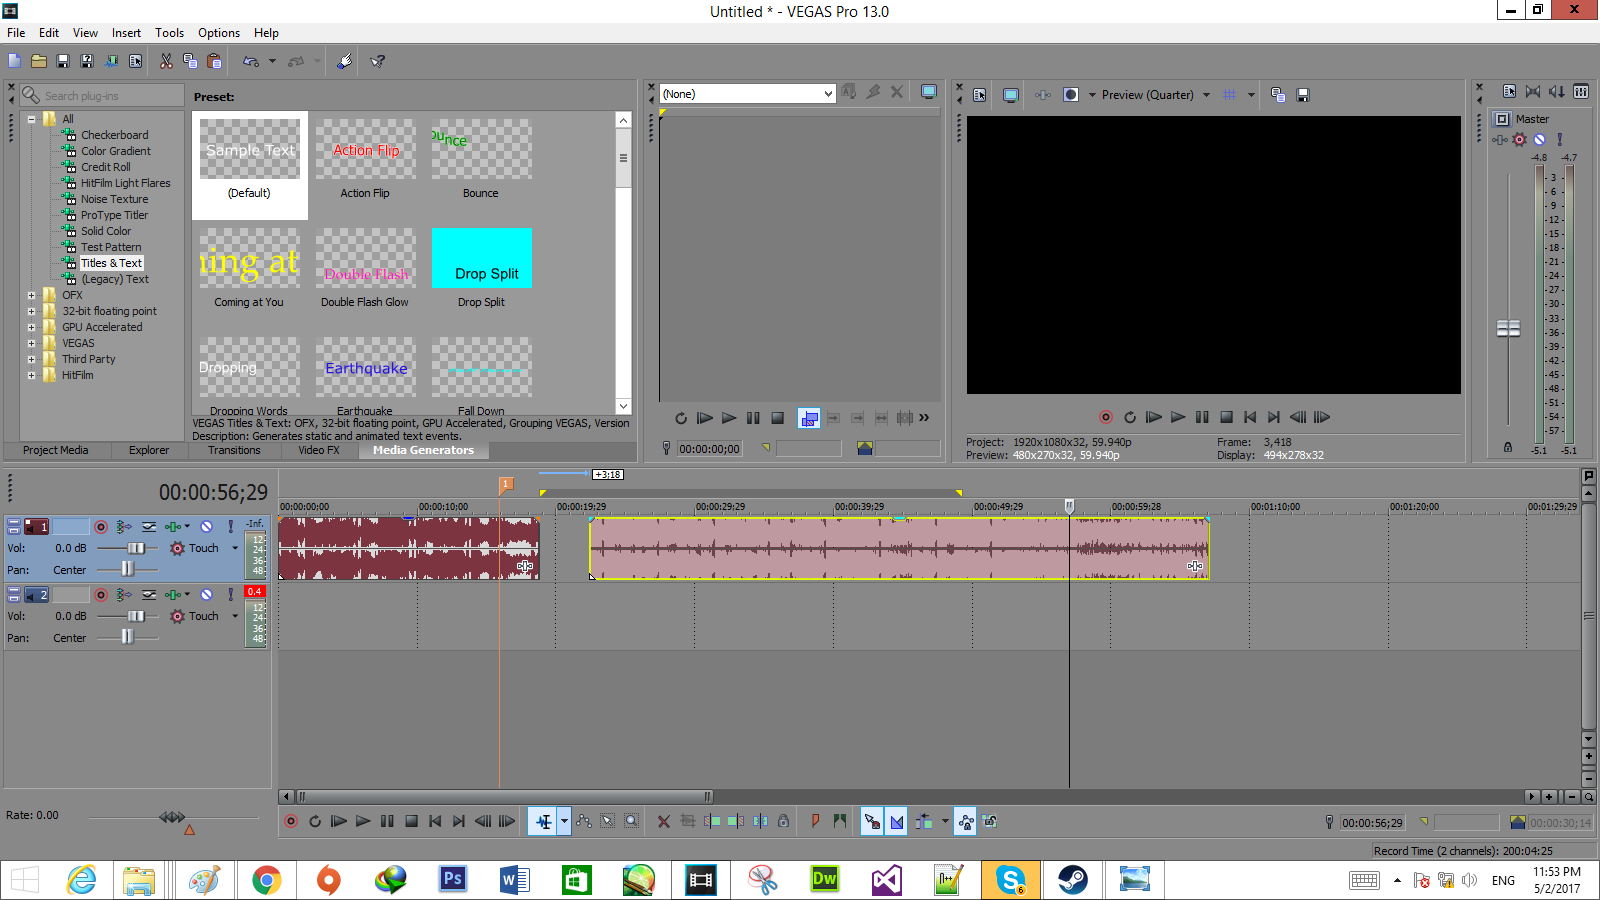Screen dimensions: 1600x900
Task: Toggle Enable Snapping in timeline toolbar
Action: click(x=872, y=822)
